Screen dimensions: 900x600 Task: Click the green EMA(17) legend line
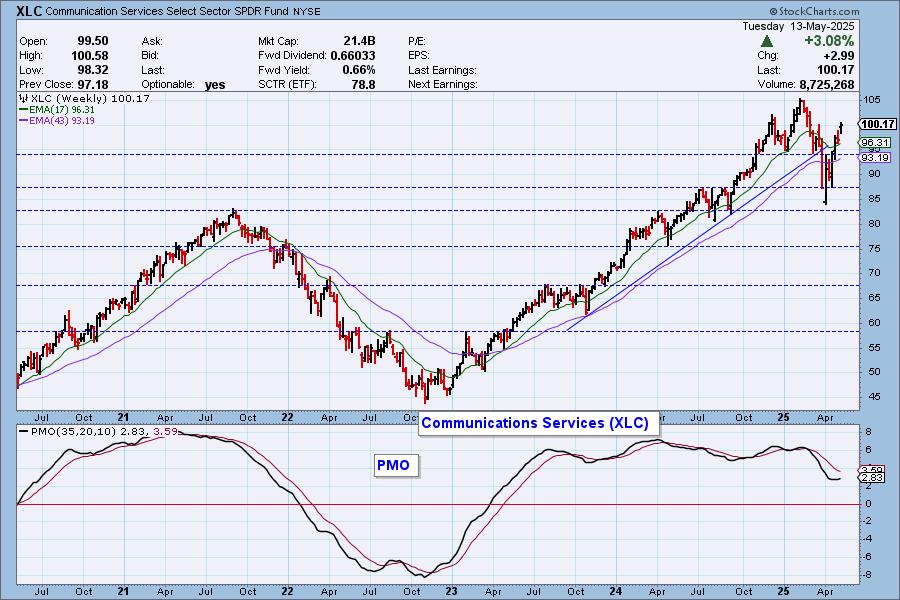click(24, 109)
